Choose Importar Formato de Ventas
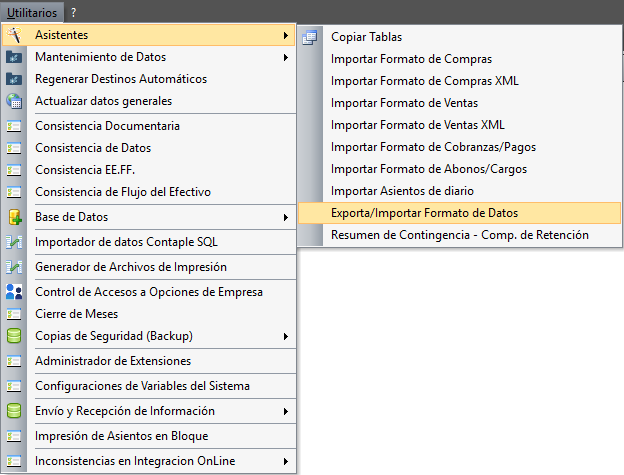The image size is (624, 475). click(x=460, y=103)
